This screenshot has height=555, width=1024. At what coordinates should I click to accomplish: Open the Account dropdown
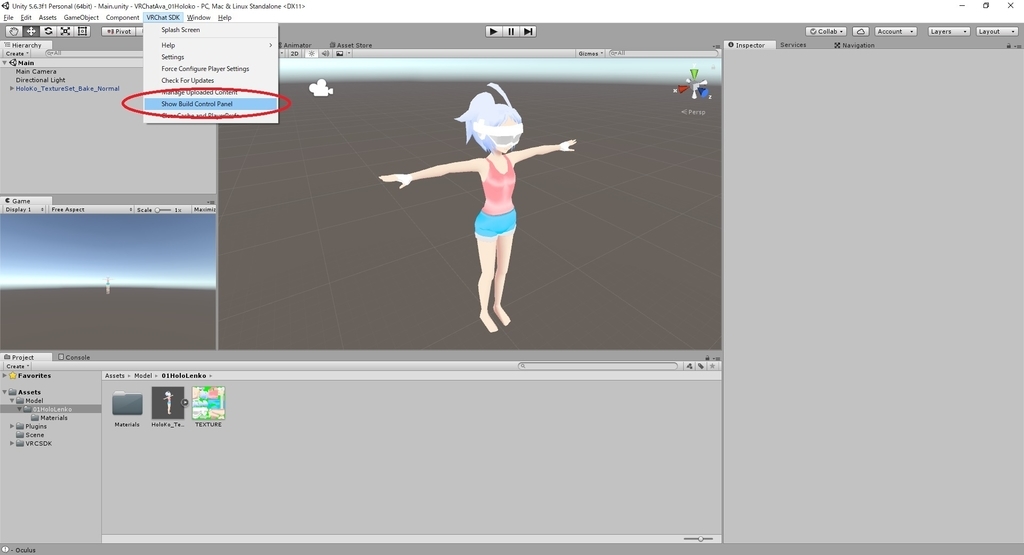pos(895,31)
